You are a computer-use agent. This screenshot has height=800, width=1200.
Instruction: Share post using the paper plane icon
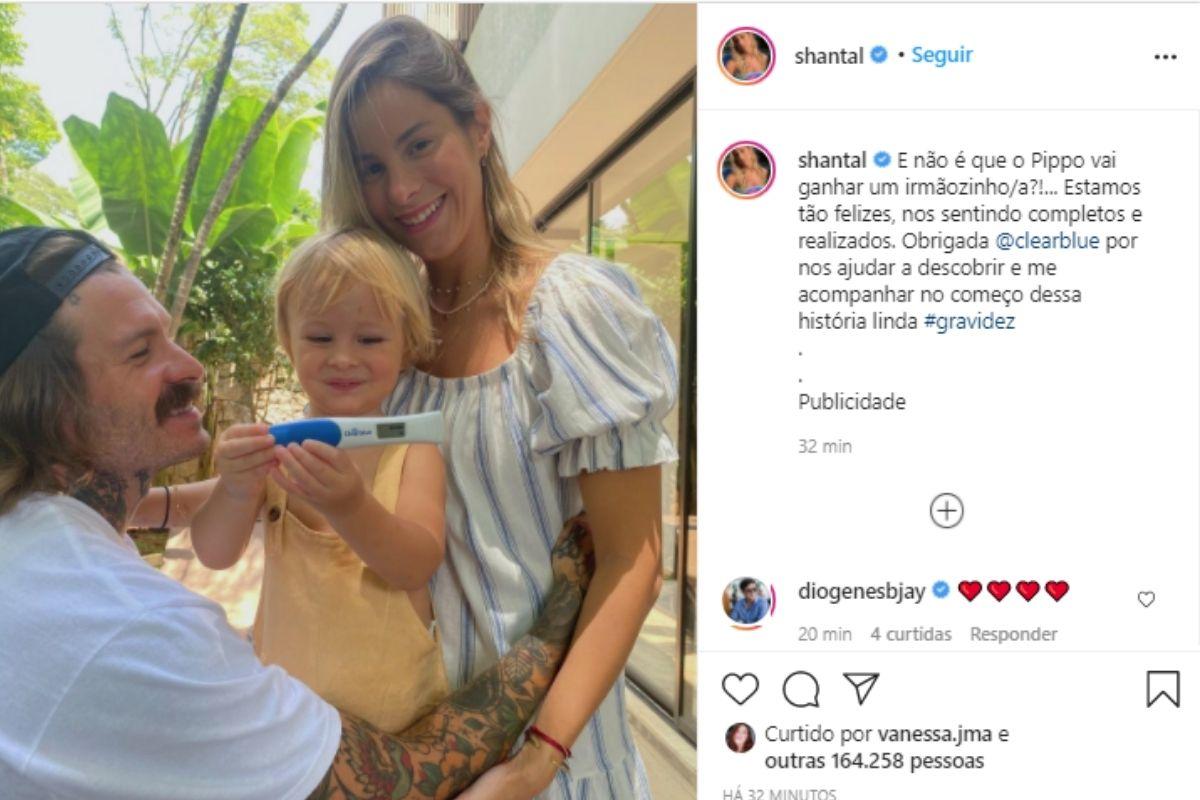pos(861,688)
